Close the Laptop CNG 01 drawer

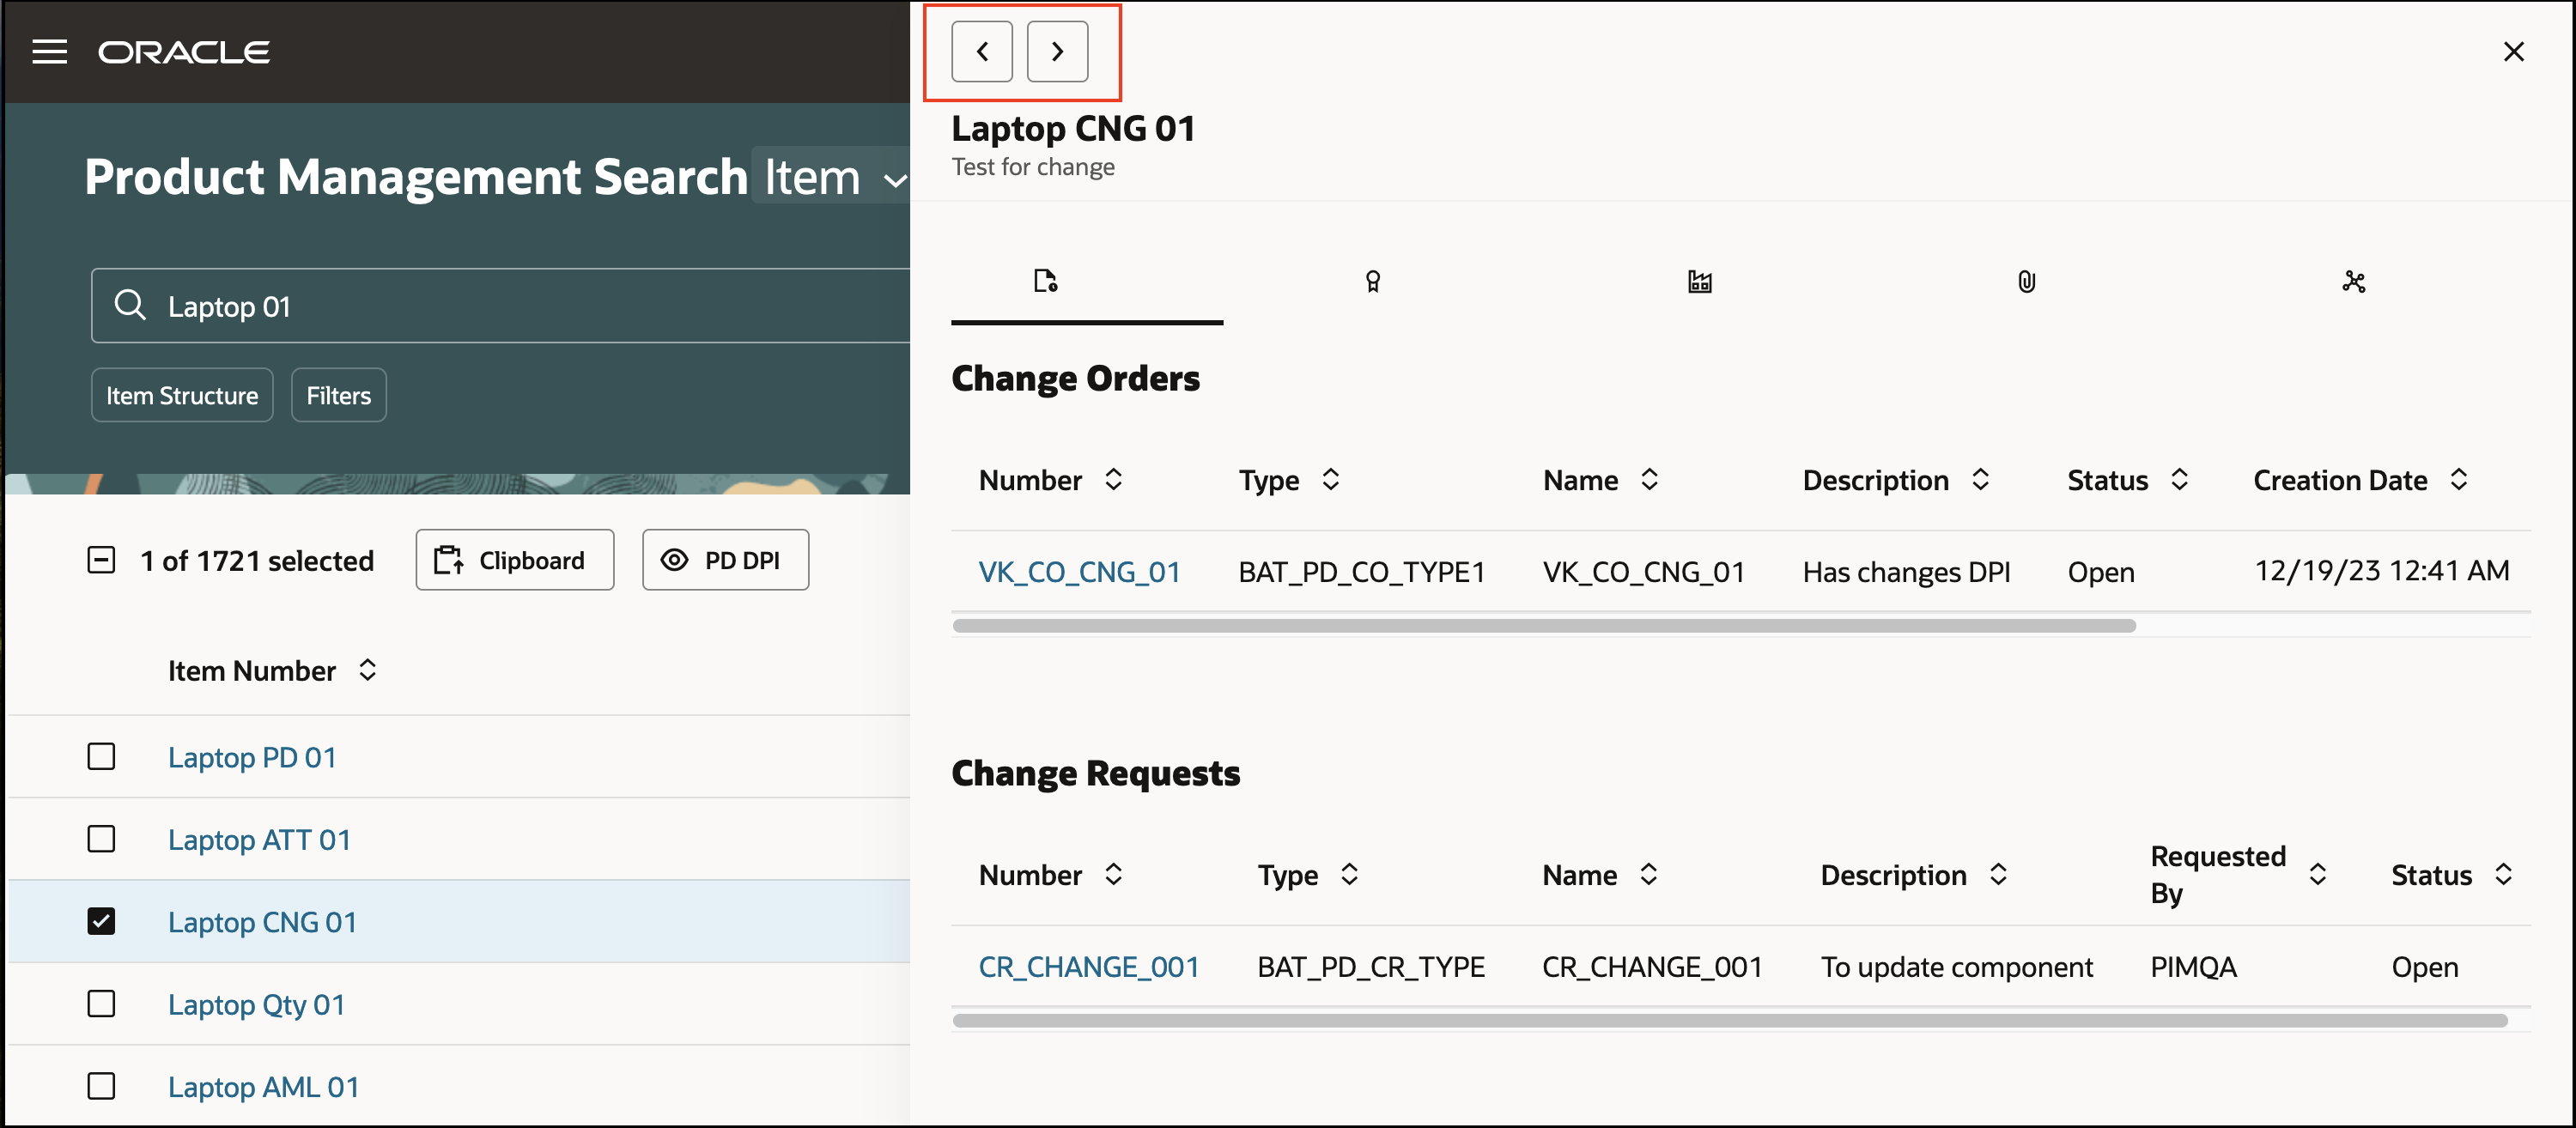pyautogui.click(x=2513, y=51)
